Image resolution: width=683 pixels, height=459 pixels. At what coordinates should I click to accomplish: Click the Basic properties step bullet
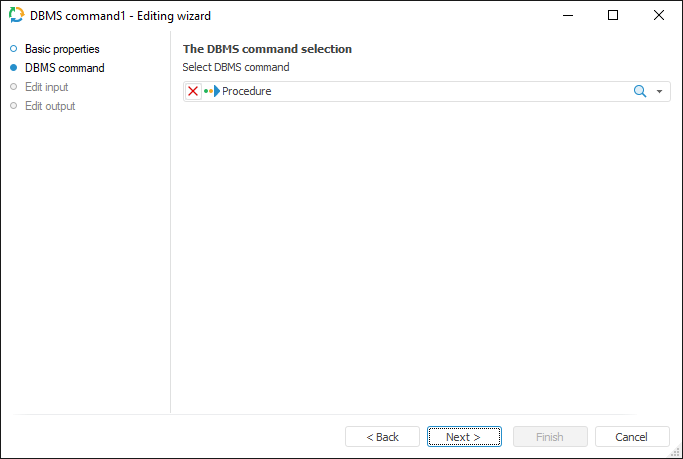[x=13, y=49]
